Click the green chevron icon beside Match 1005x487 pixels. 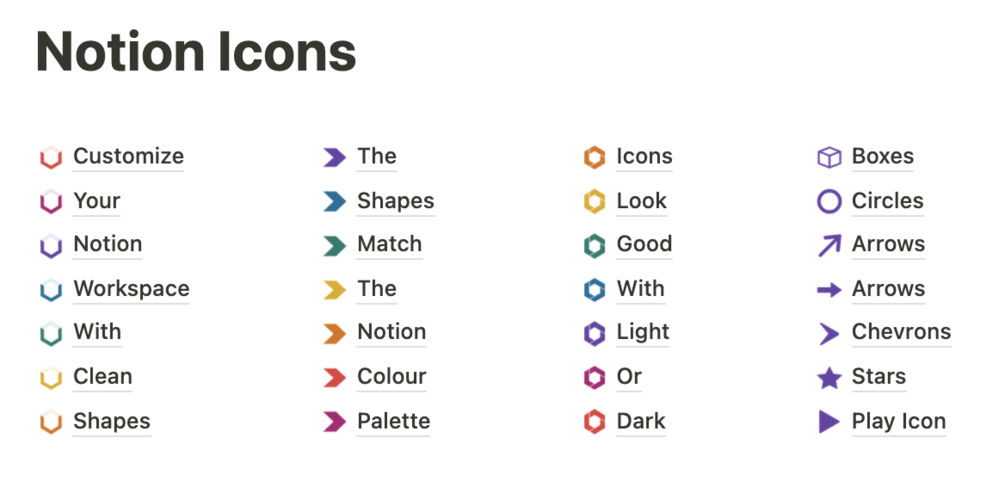click(334, 245)
